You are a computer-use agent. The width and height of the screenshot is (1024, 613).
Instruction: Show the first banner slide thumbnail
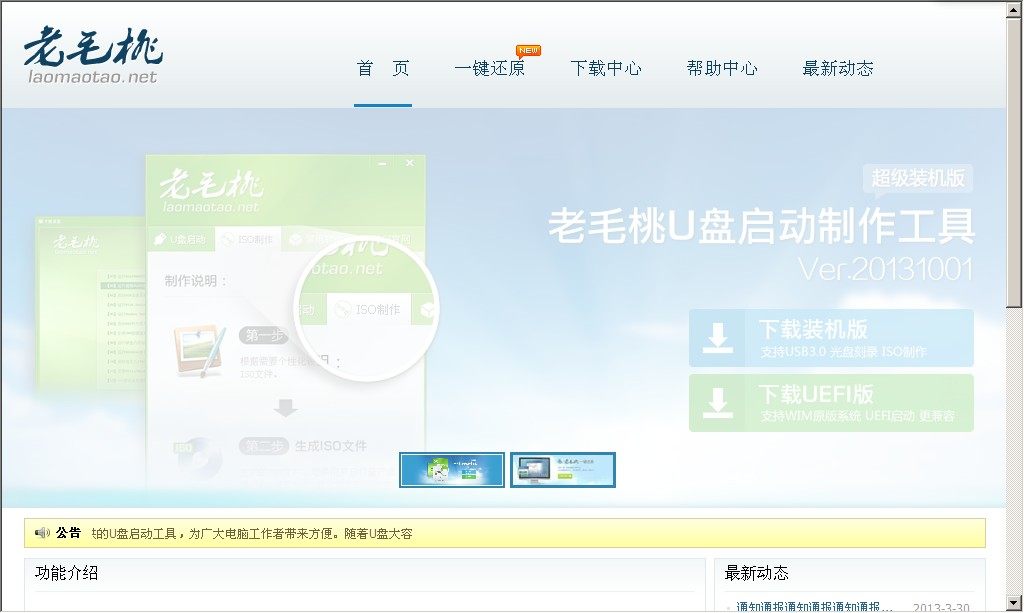coord(452,470)
